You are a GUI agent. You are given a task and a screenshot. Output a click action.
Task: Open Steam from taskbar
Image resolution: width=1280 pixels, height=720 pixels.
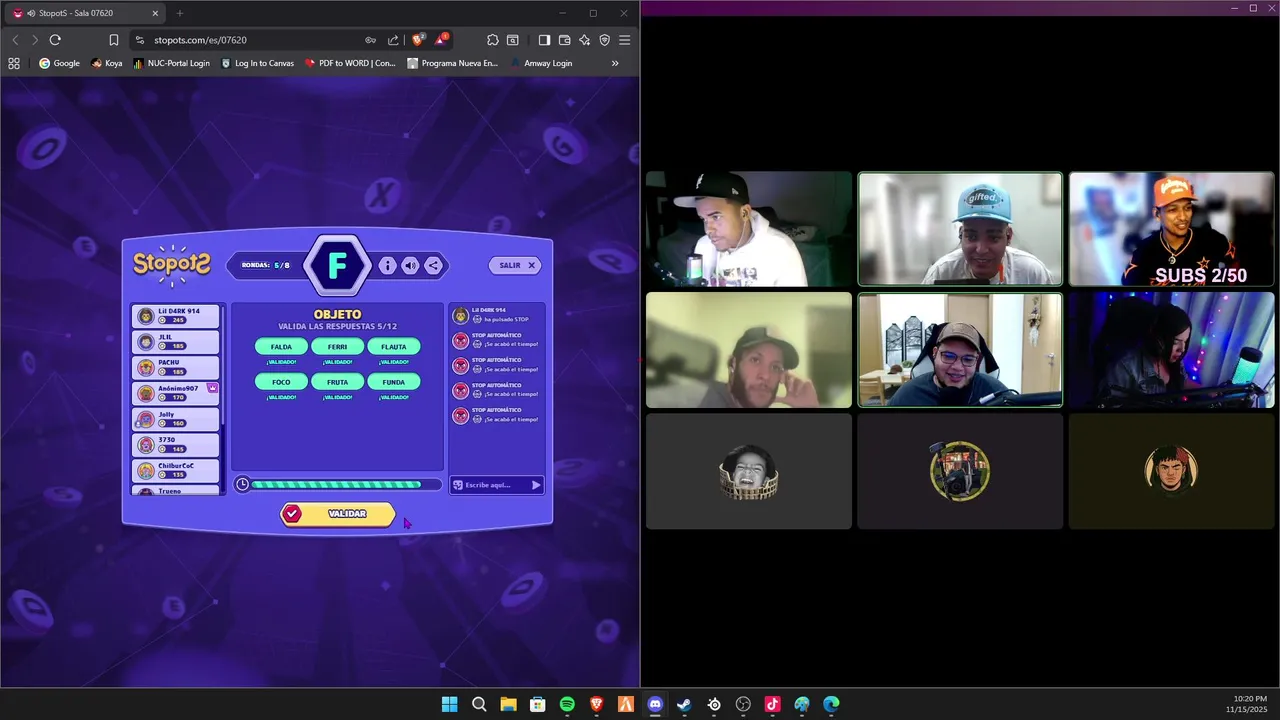684,704
